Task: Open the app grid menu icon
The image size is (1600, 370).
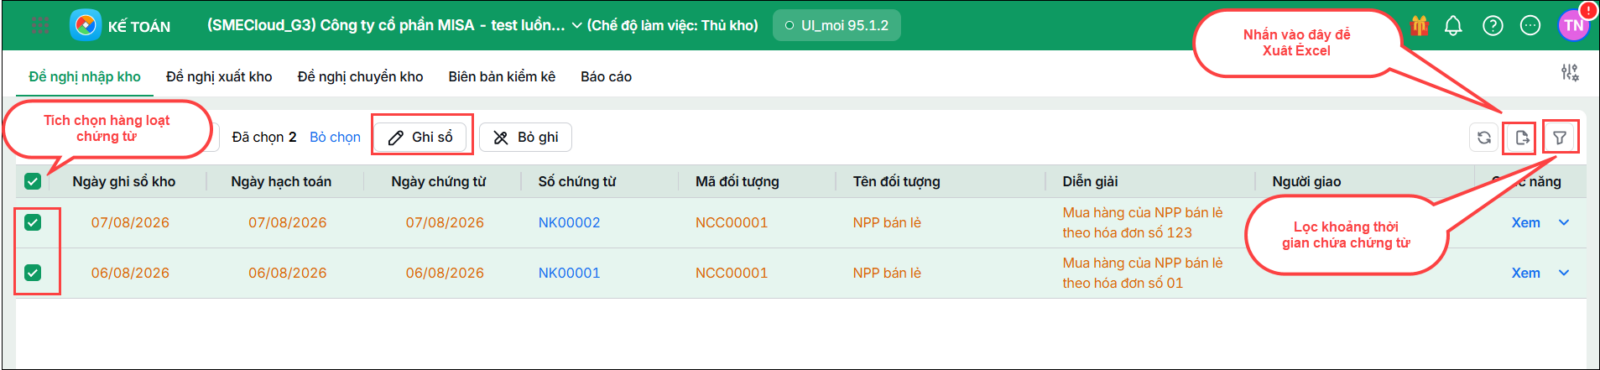Action: click(40, 26)
